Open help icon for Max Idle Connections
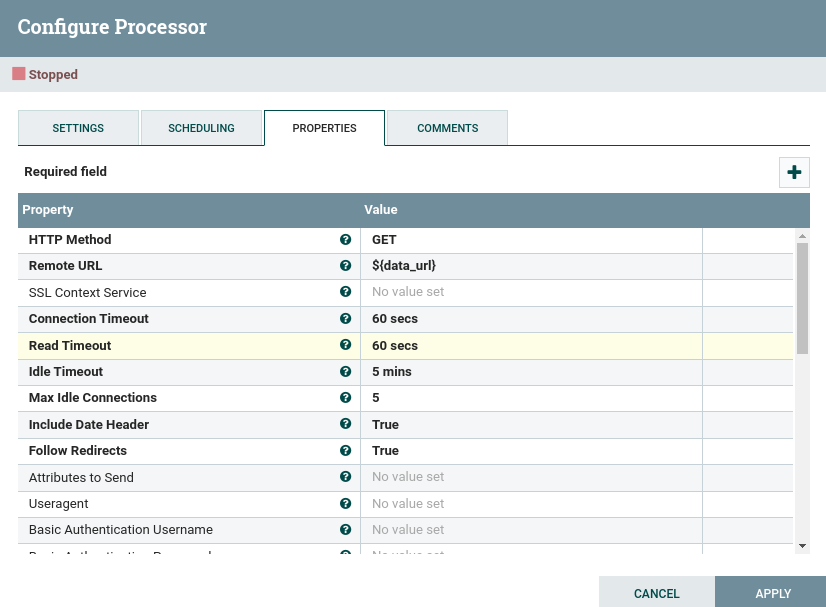The height and width of the screenshot is (607, 826). 346,397
